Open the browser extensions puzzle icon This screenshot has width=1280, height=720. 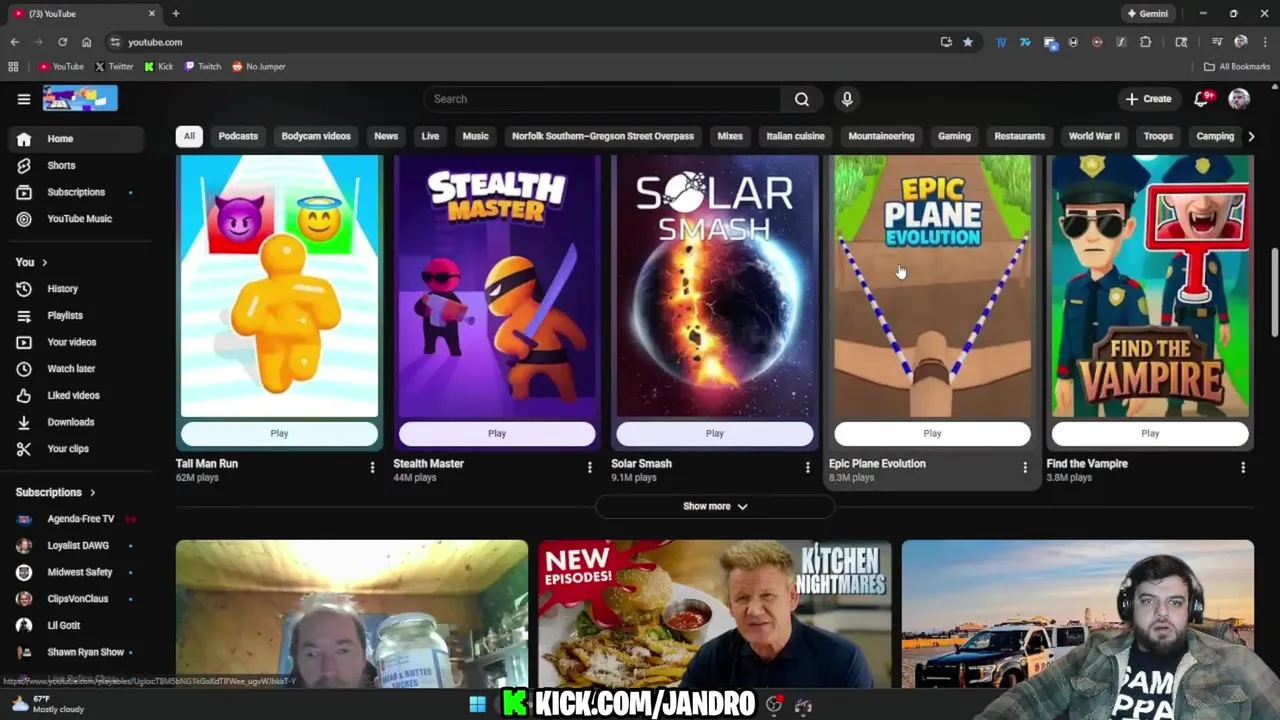(1146, 42)
